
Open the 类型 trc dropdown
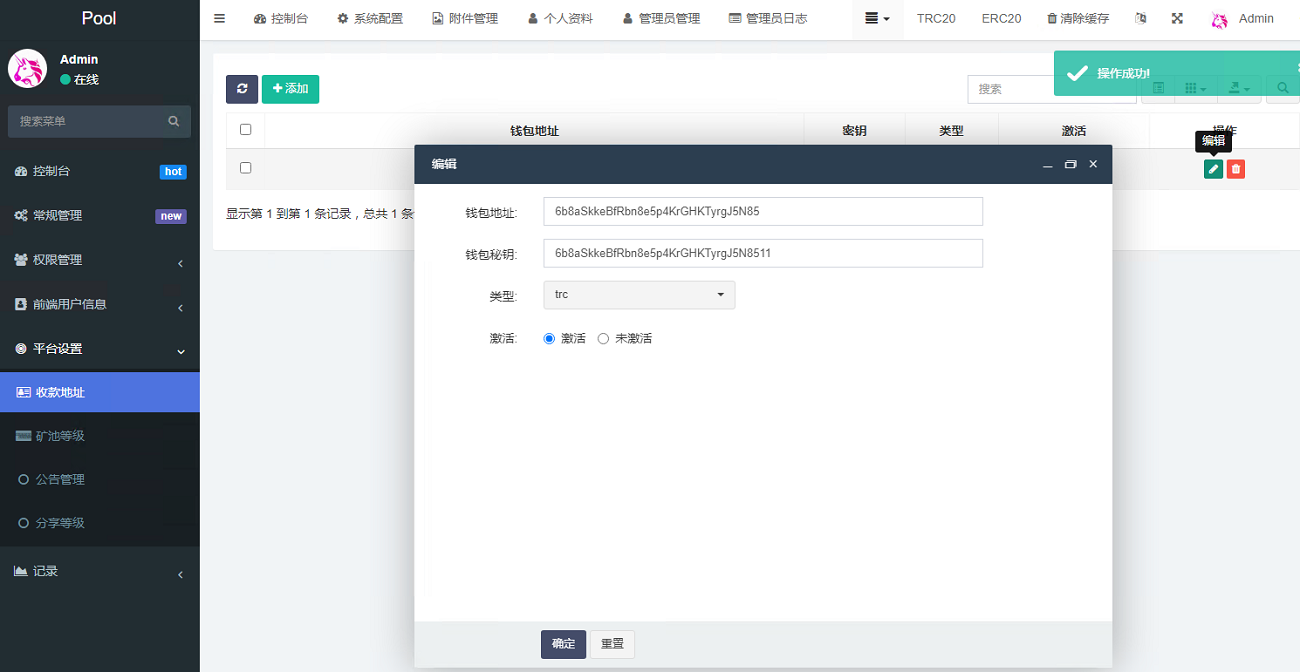639,295
